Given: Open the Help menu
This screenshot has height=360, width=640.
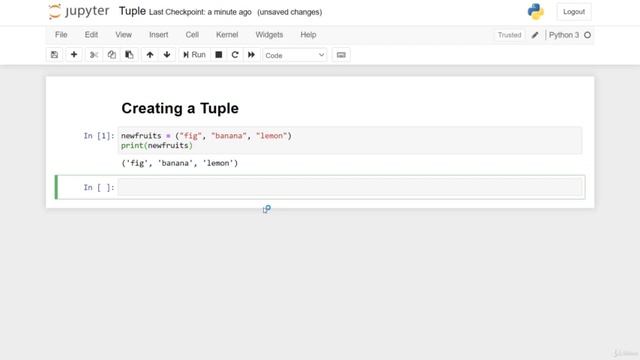Looking at the screenshot, I should pos(308,35).
